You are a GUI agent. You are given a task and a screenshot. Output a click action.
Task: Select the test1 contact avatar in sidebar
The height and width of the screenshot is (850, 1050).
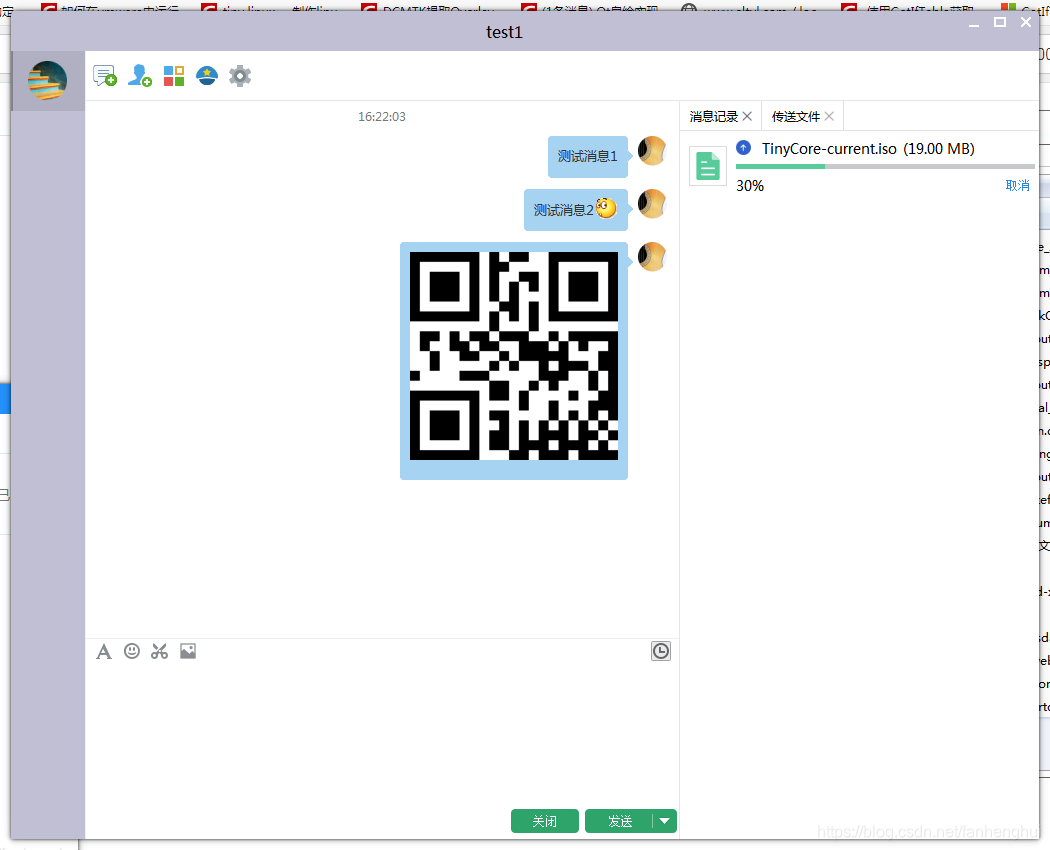pyautogui.click(x=48, y=80)
